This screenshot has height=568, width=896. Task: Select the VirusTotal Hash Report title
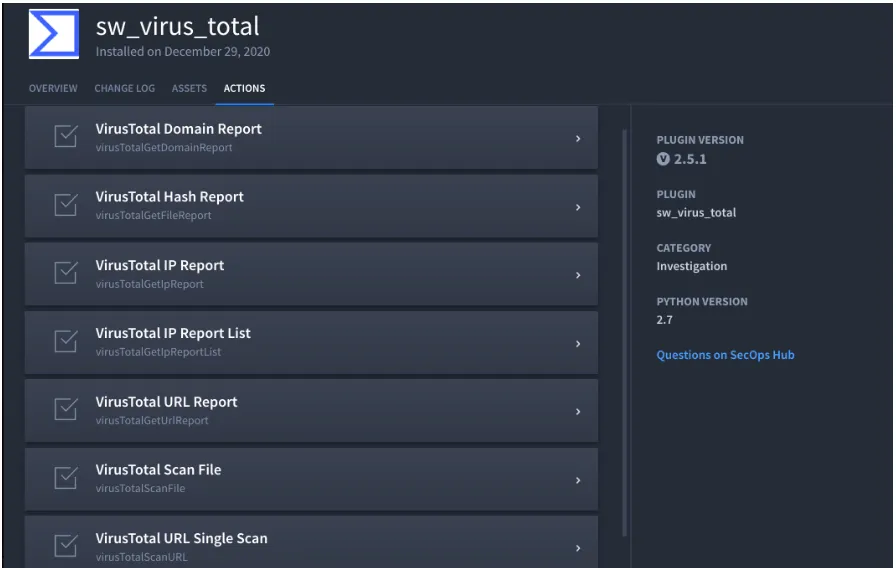(x=169, y=197)
